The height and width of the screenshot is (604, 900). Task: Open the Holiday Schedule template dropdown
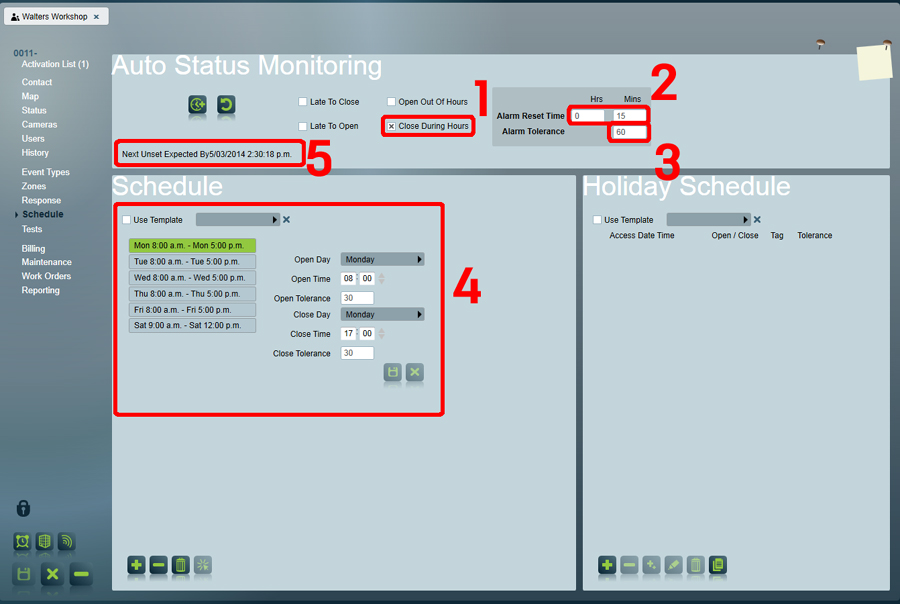click(x=708, y=219)
